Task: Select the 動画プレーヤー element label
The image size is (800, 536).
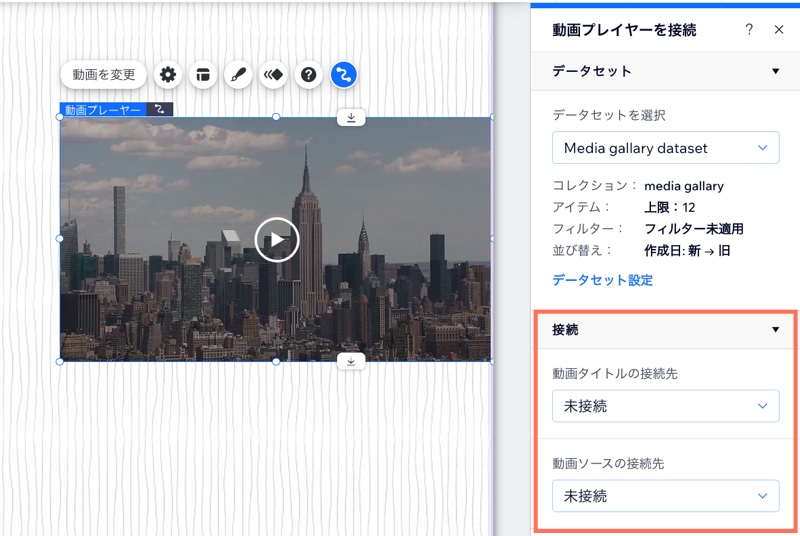Action: pyautogui.click(x=103, y=109)
